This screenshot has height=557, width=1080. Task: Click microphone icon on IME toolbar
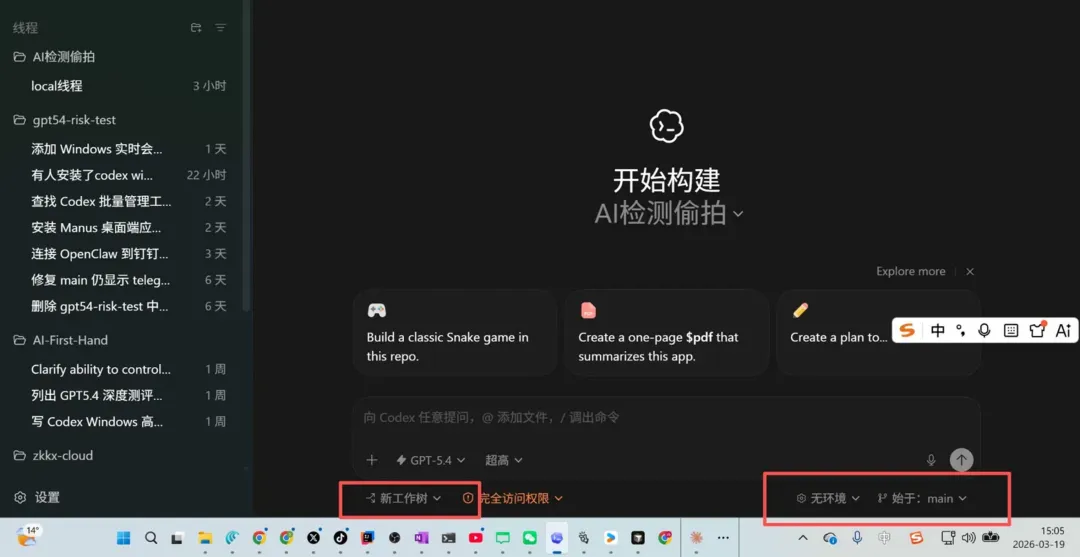click(984, 330)
